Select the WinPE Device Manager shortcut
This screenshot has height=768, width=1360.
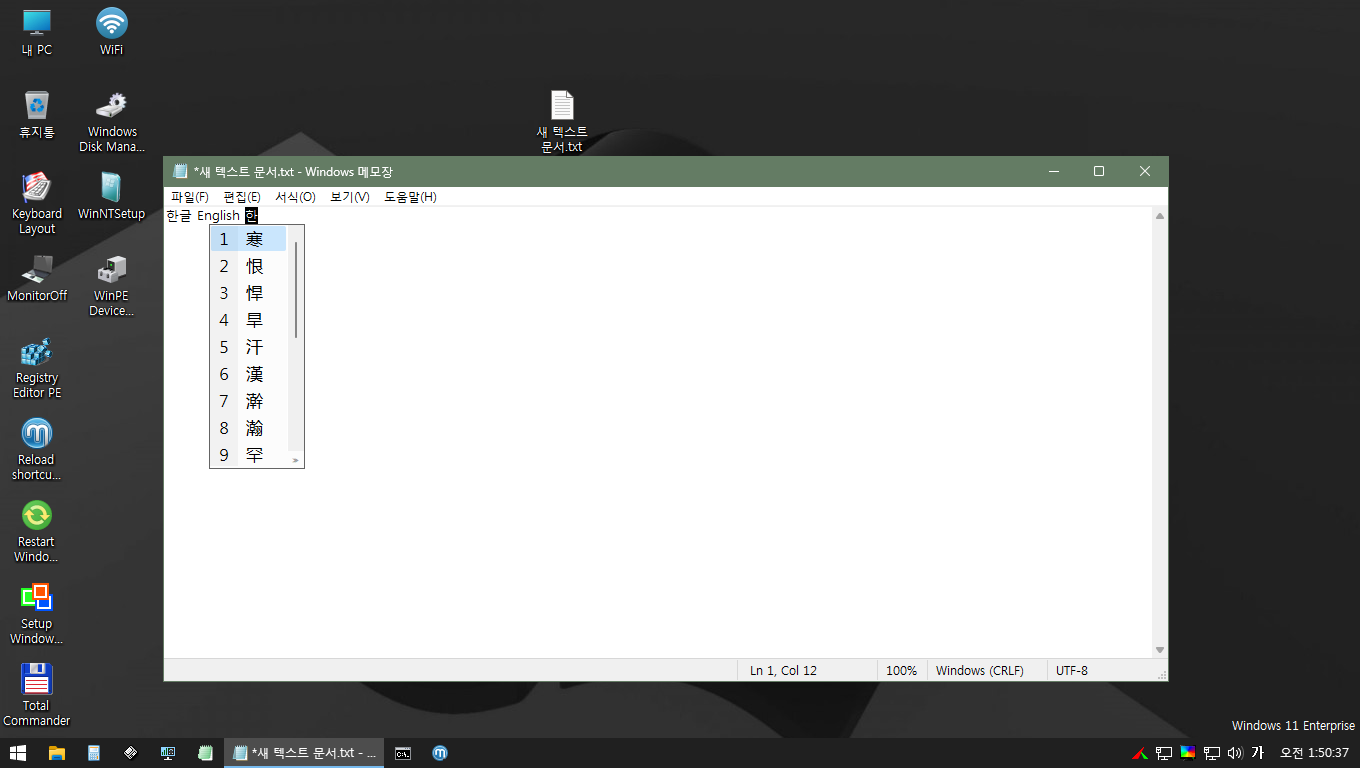(112, 286)
